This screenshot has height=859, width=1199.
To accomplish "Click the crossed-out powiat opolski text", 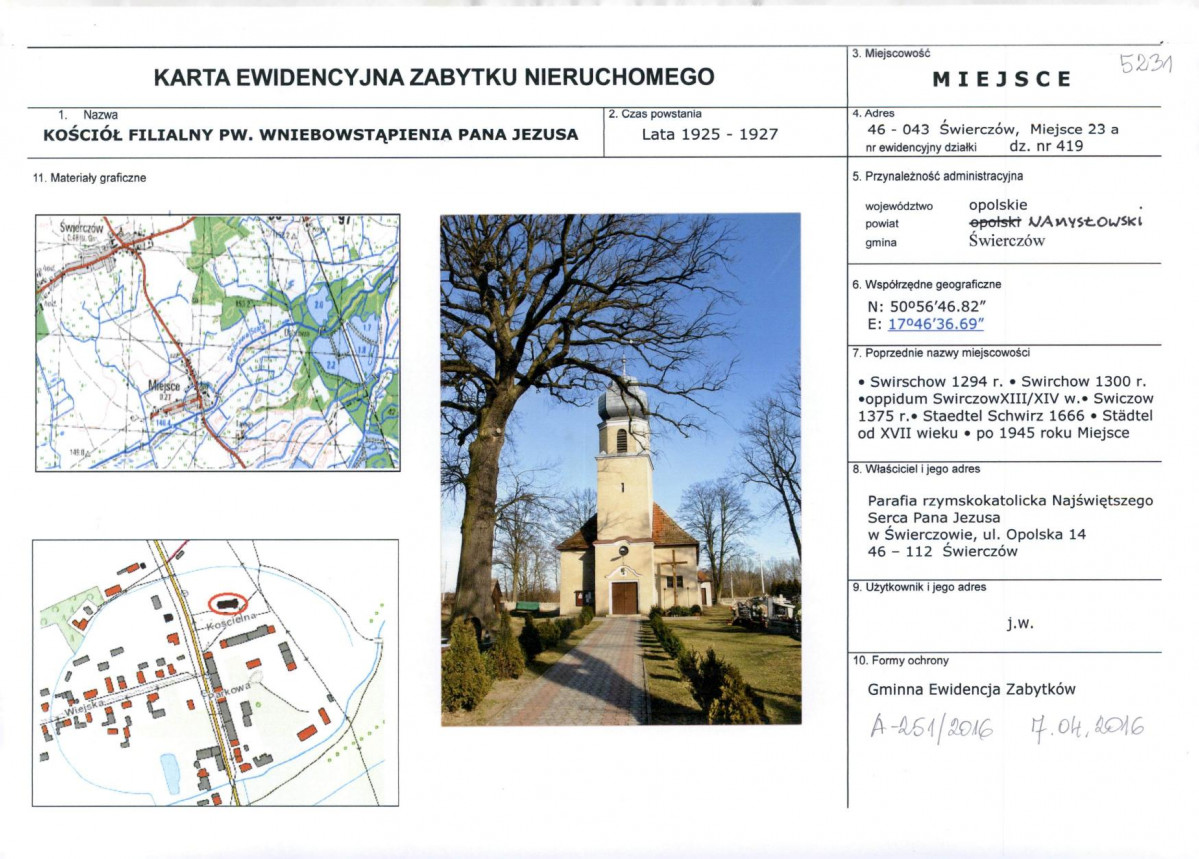I will tap(995, 222).
